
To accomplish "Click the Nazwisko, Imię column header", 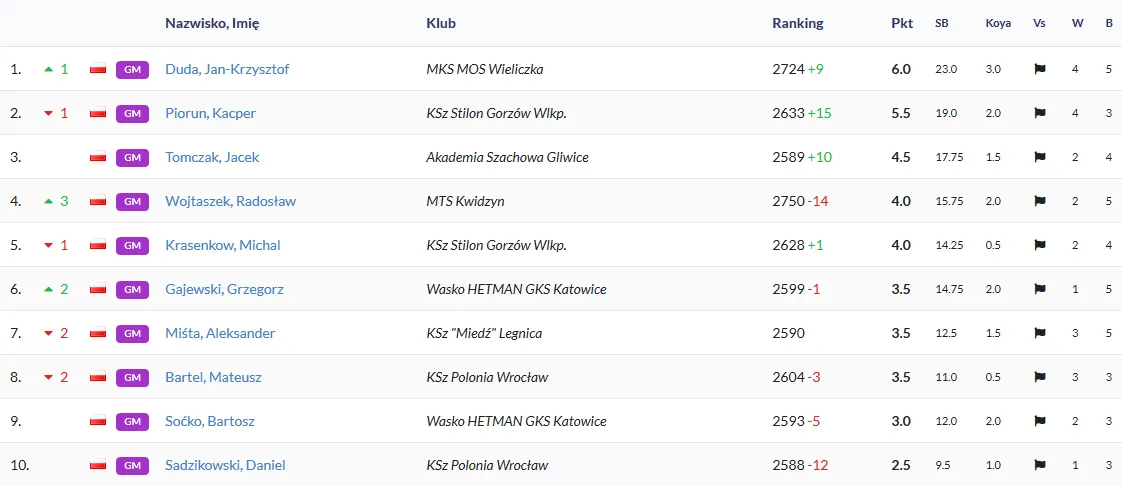I will (x=212, y=23).
